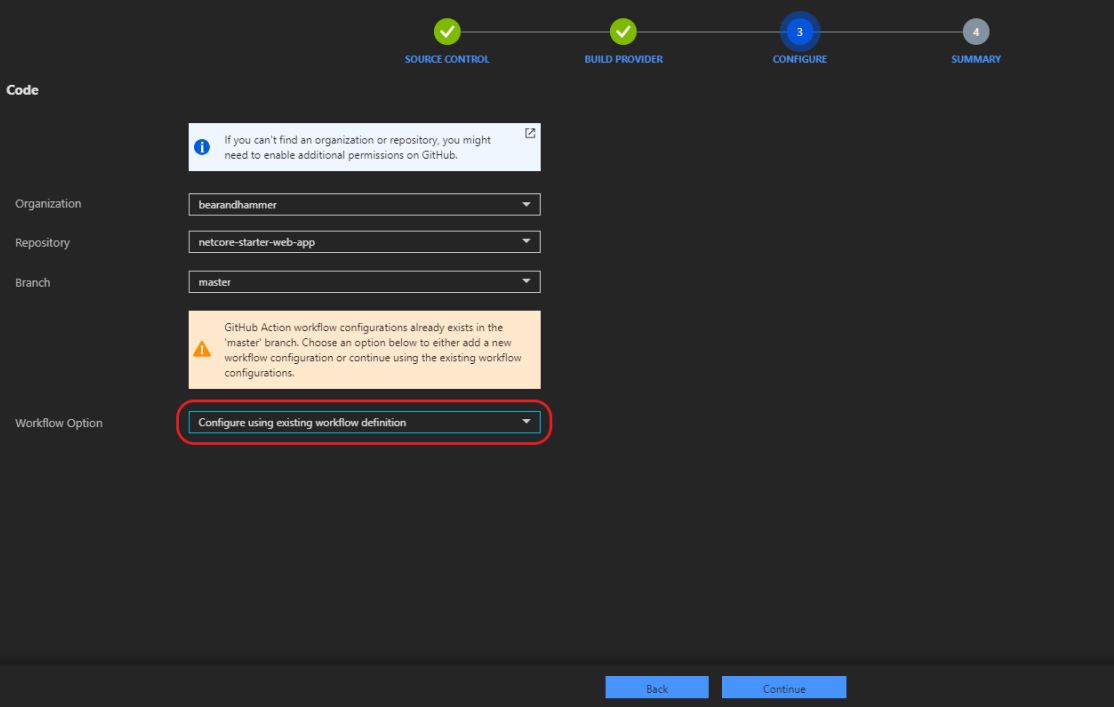Click the GitHub permissions info message text

tap(357, 147)
